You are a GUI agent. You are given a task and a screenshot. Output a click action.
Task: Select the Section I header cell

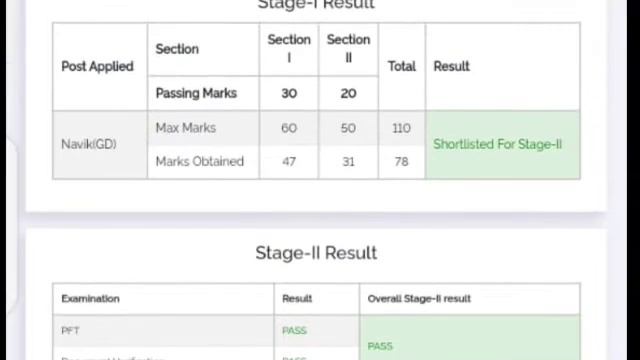tap(289, 49)
